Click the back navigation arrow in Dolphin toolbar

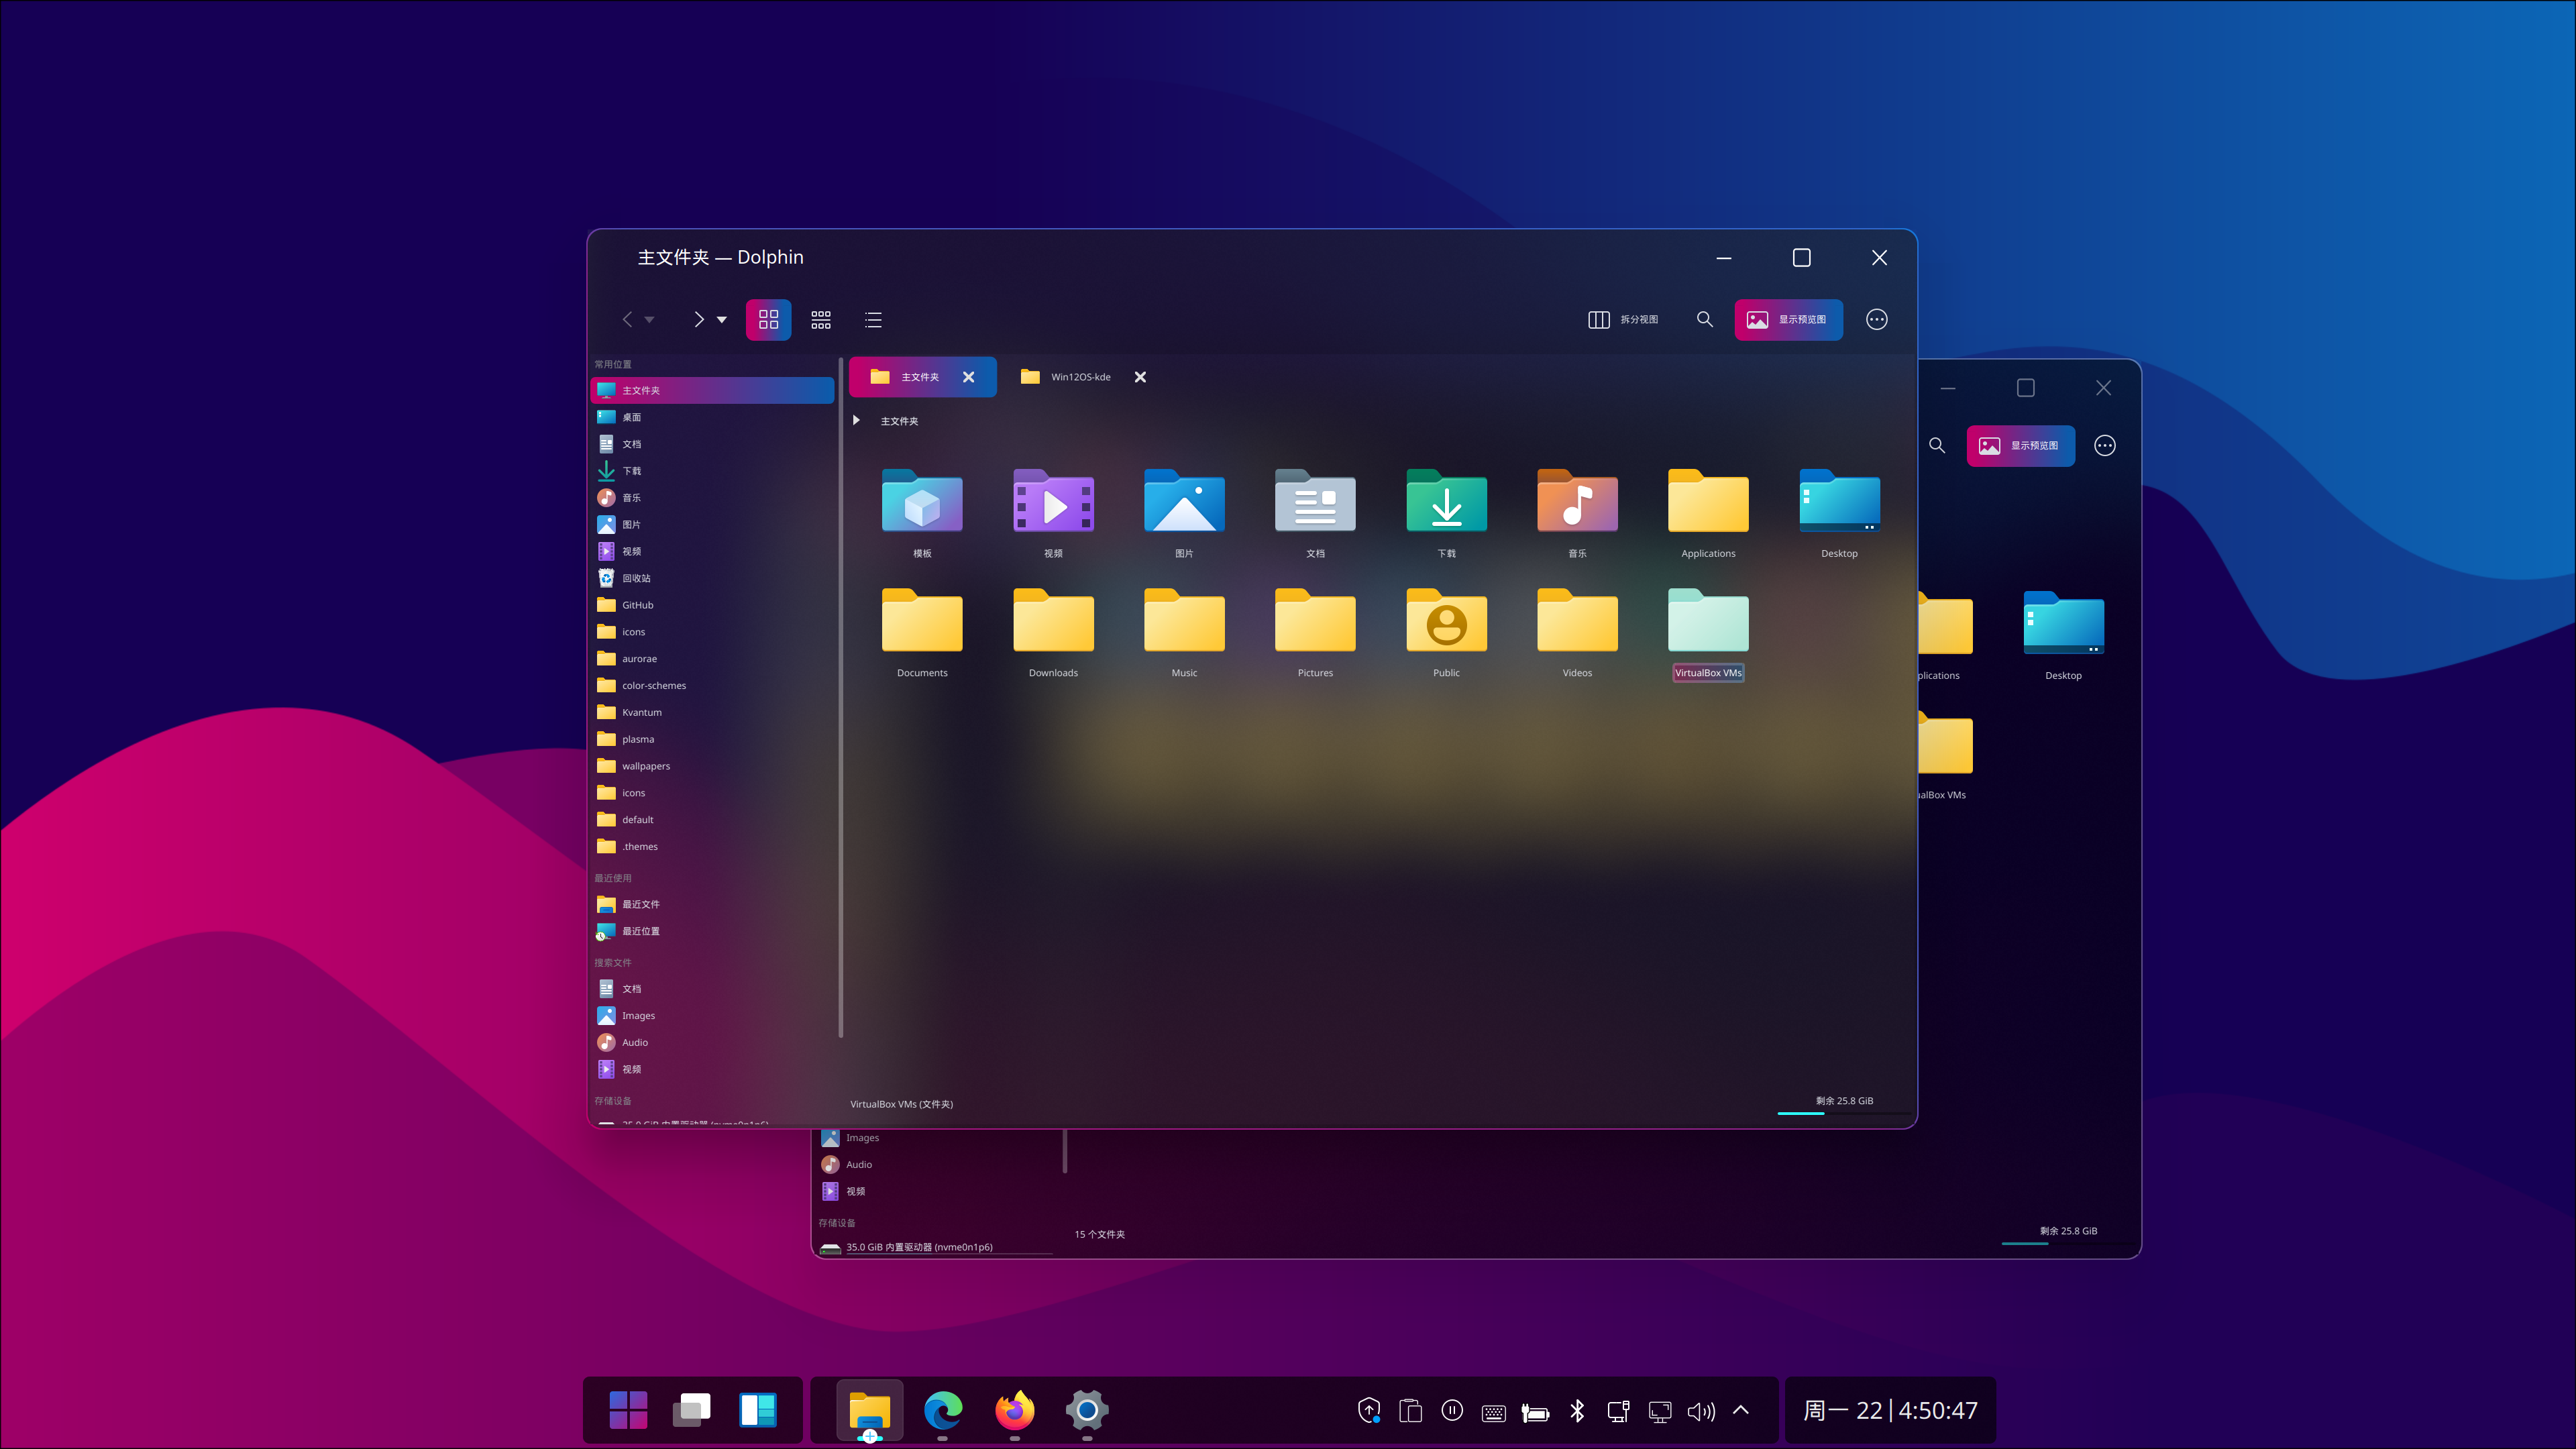click(x=627, y=320)
